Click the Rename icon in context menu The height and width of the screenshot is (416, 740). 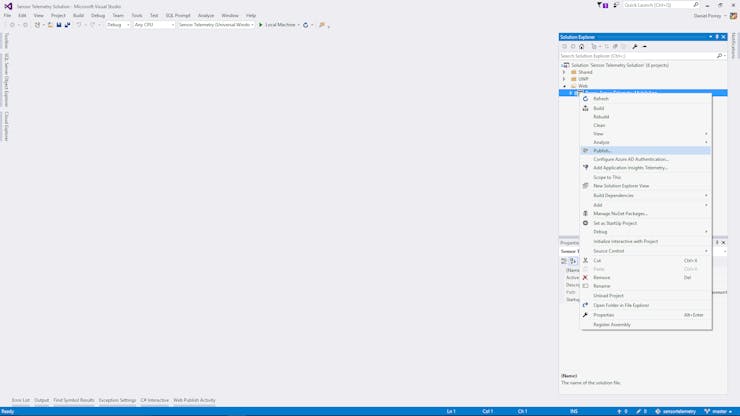click(x=585, y=286)
